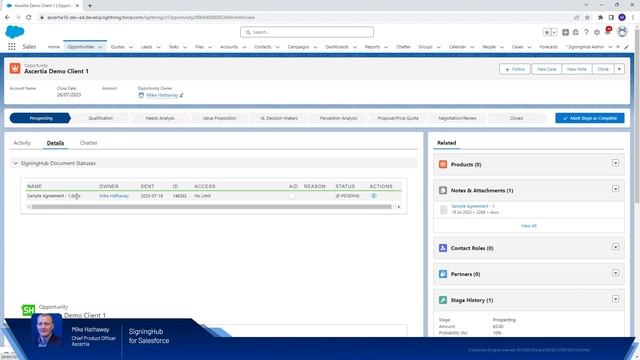The width and height of the screenshot is (640, 360).
Task: Open Mike Hathaway opportunity owner link
Action: (162, 95)
